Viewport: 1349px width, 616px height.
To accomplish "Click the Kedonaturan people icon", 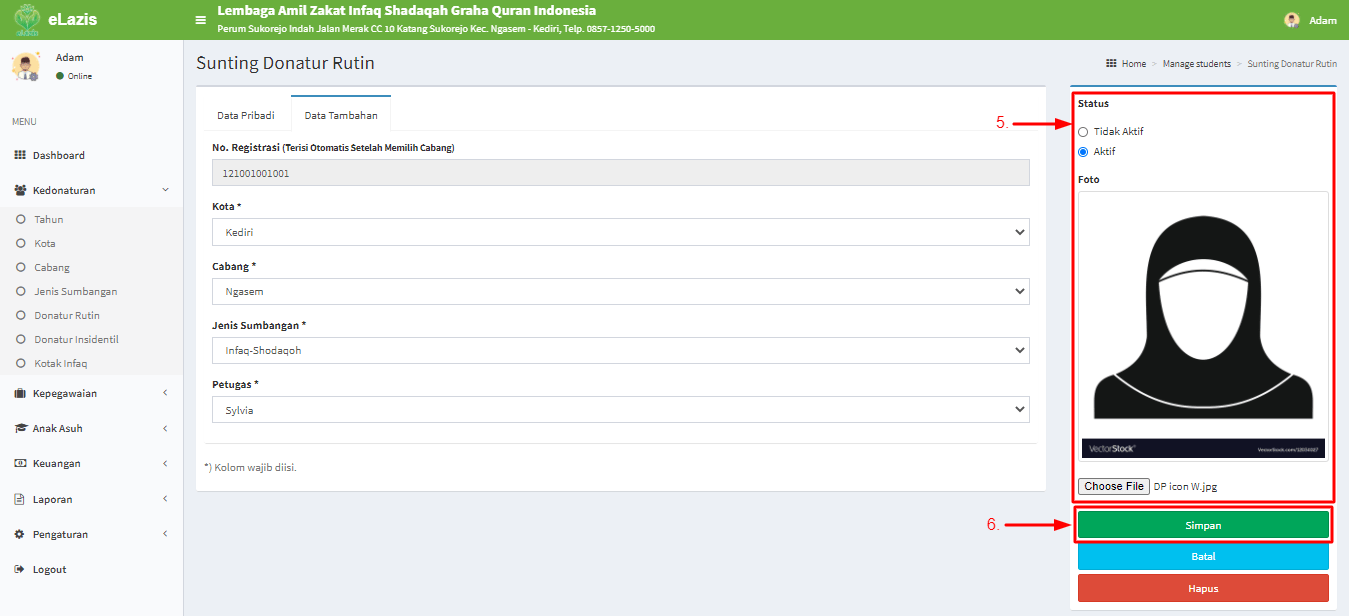I will click(x=20, y=190).
